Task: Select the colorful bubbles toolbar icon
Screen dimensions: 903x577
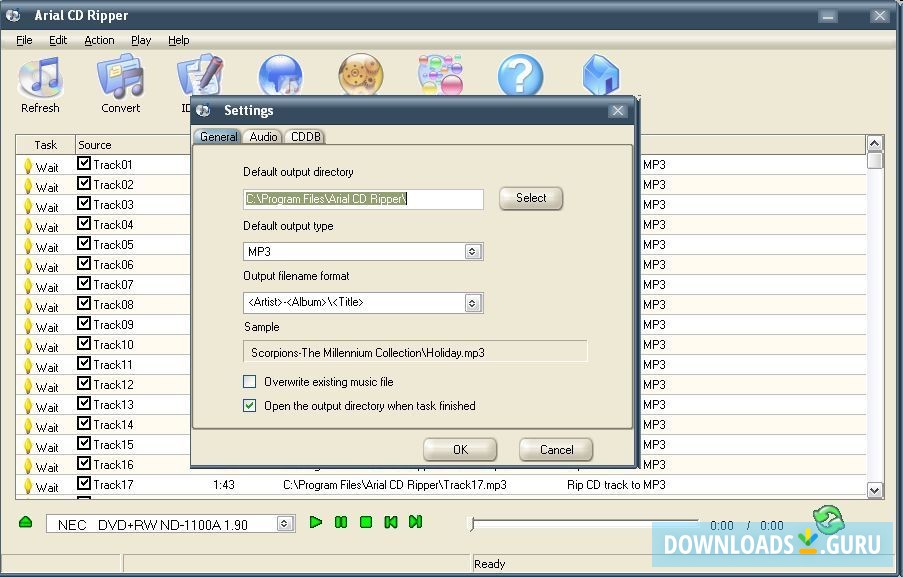Action: 439,75
